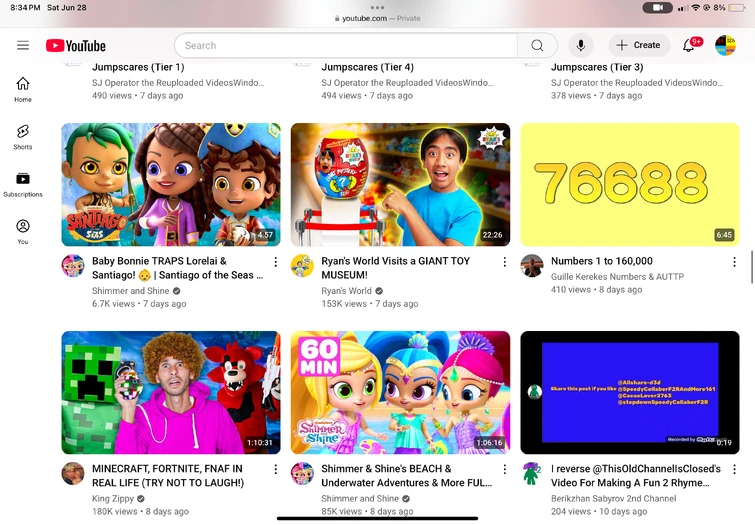
Task: Visit channel name Shimmer and Shine under Baby Bonnie
Action: coord(130,291)
